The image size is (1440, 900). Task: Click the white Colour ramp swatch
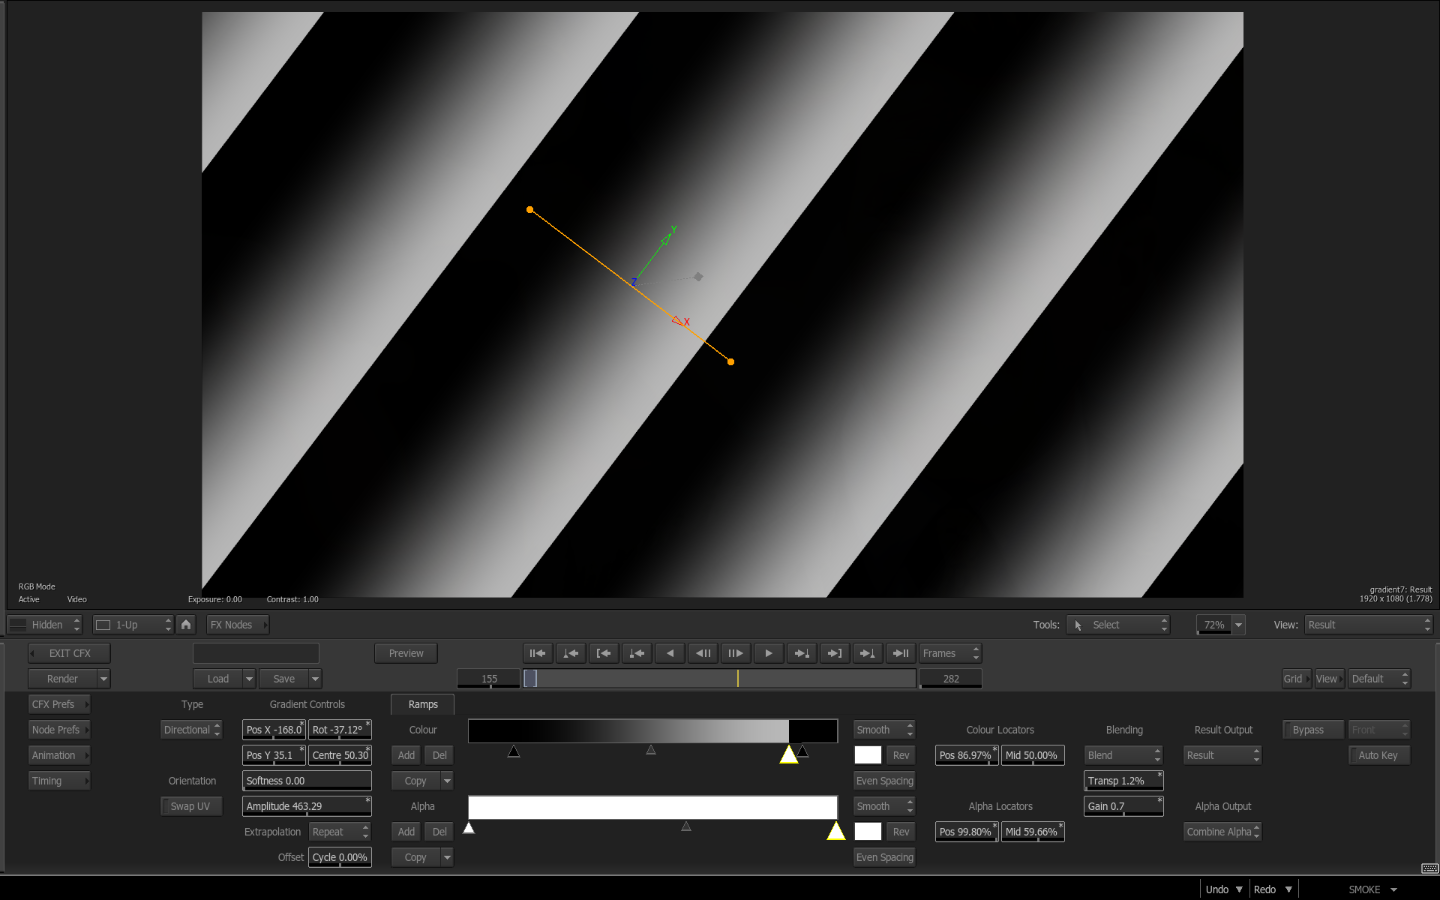pos(867,756)
